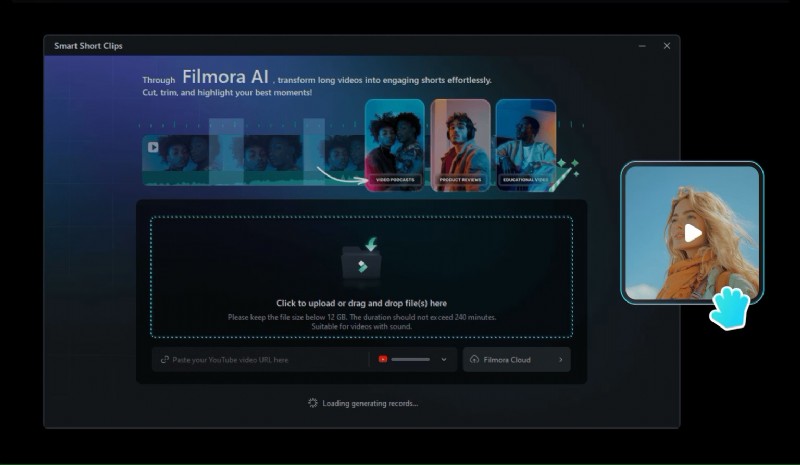
Task: Click 'Click to upload or drag and drop' text
Action: tap(361, 303)
